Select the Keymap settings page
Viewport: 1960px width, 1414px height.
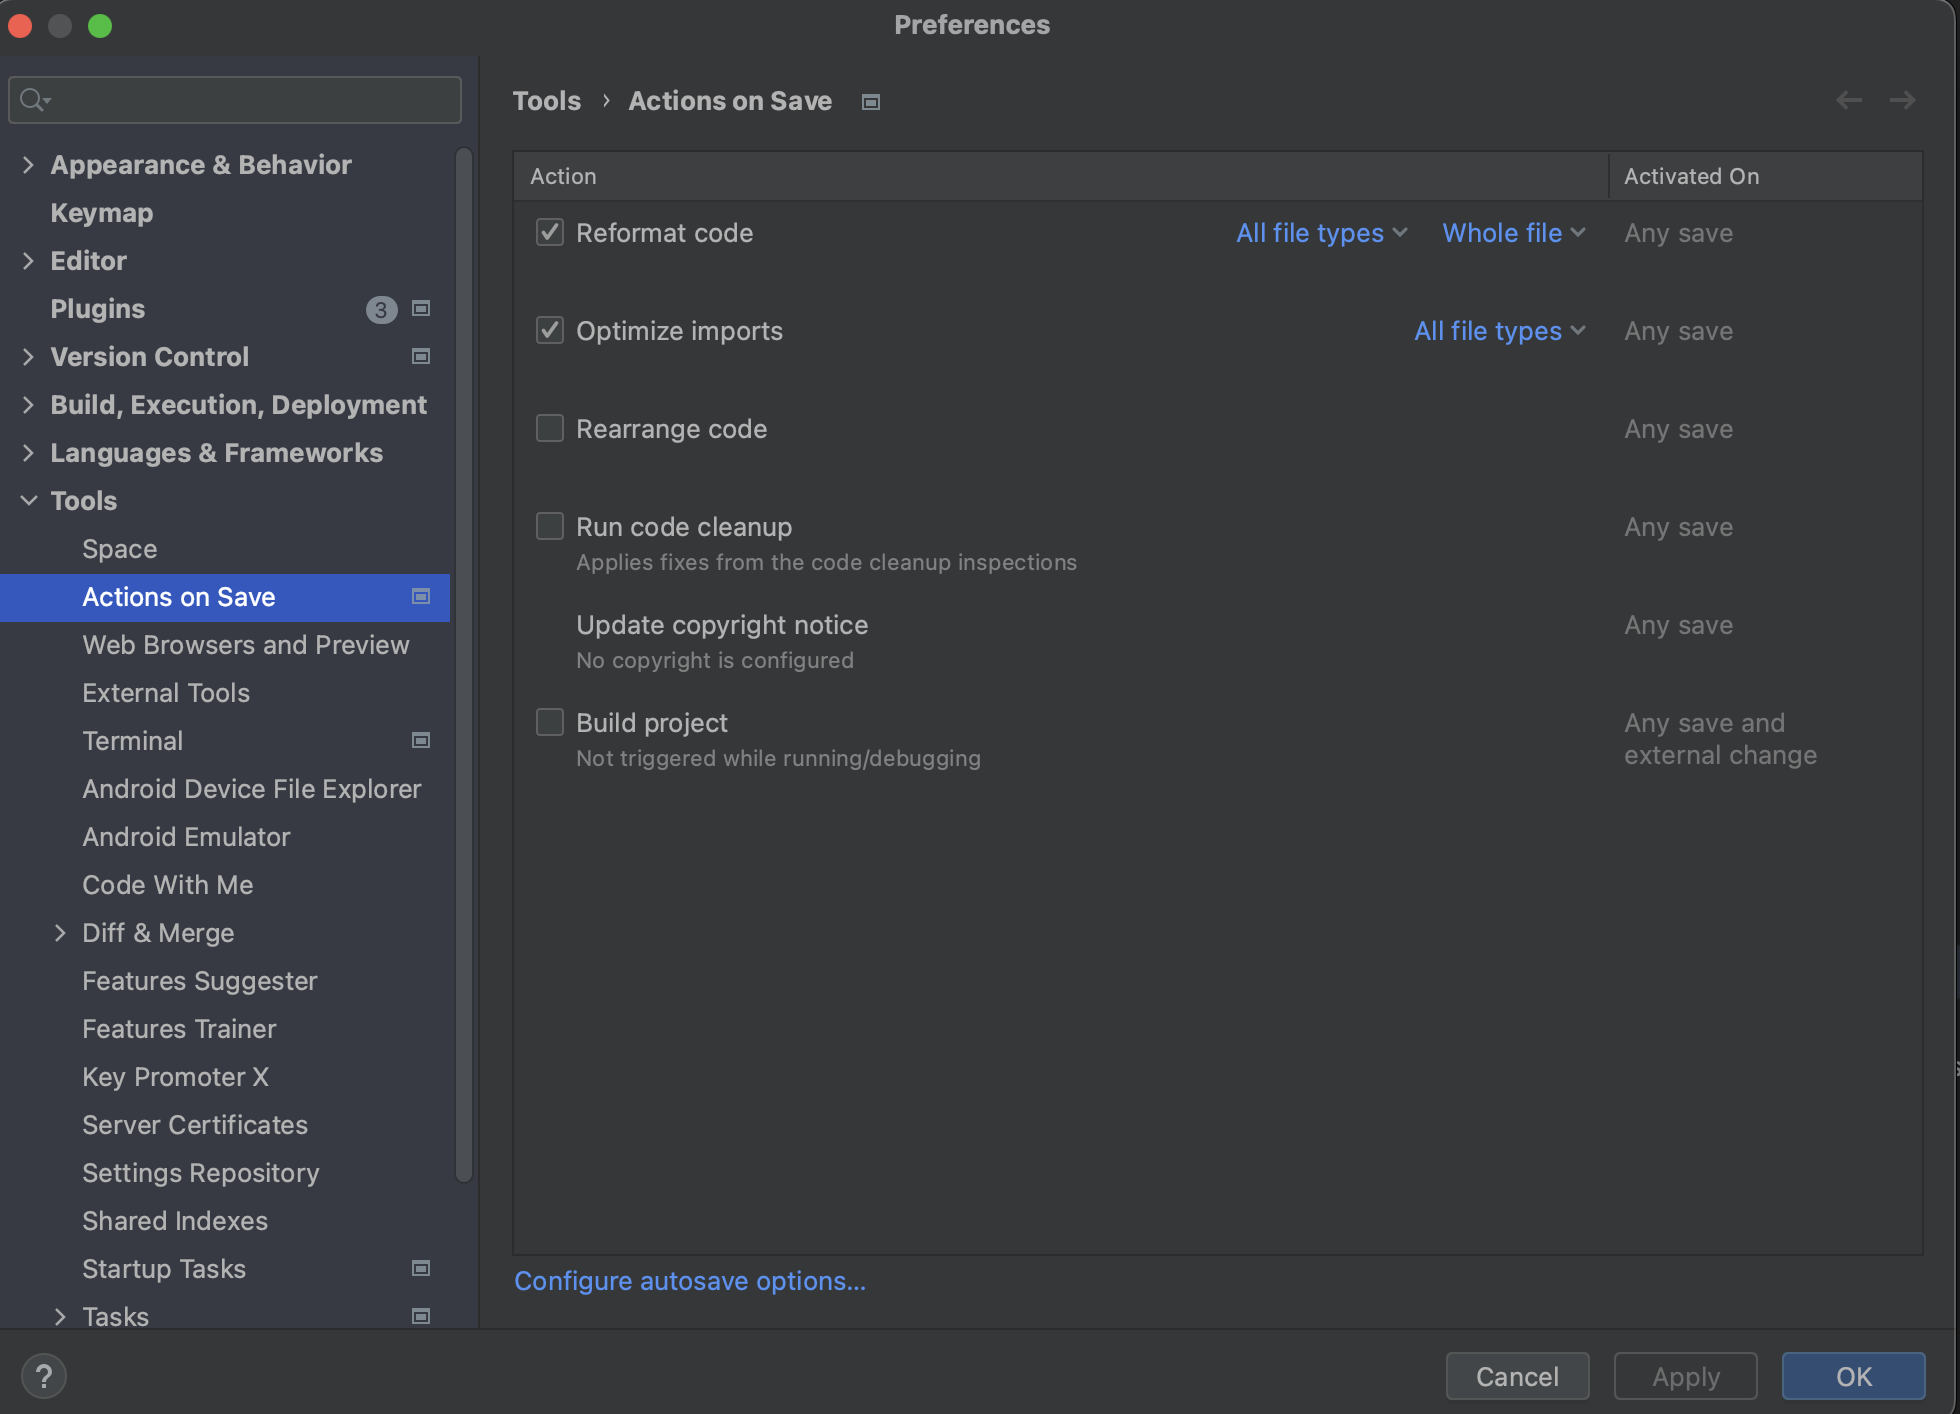click(x=102, y=213)
